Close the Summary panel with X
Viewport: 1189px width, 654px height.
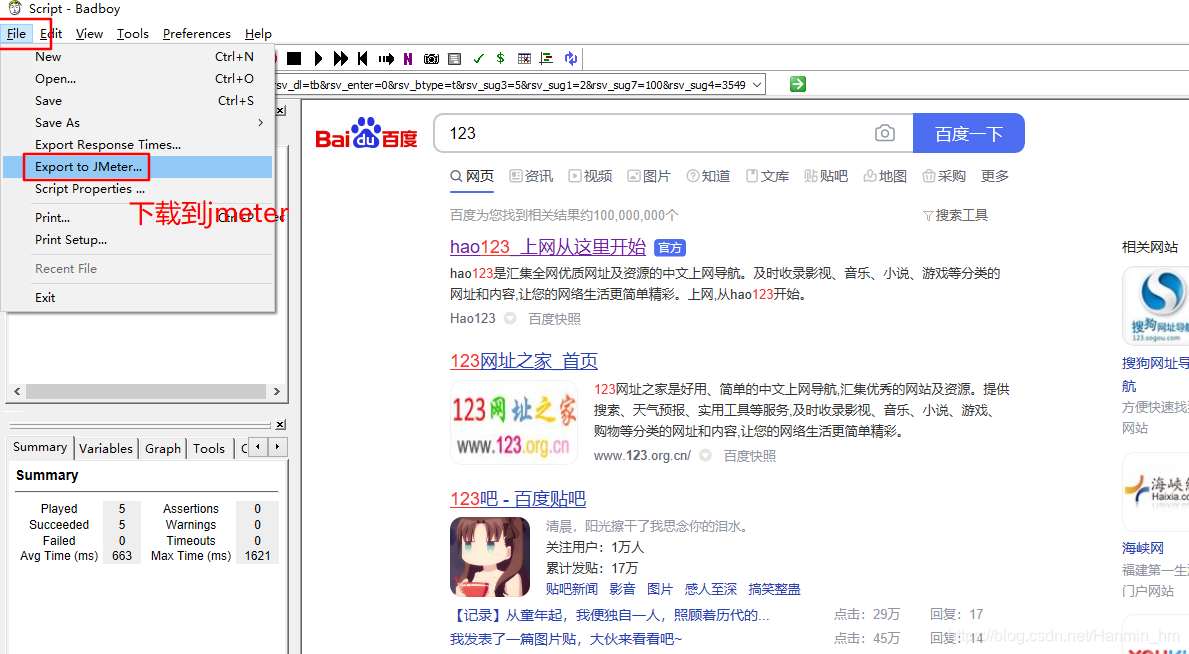click(280, 424)
